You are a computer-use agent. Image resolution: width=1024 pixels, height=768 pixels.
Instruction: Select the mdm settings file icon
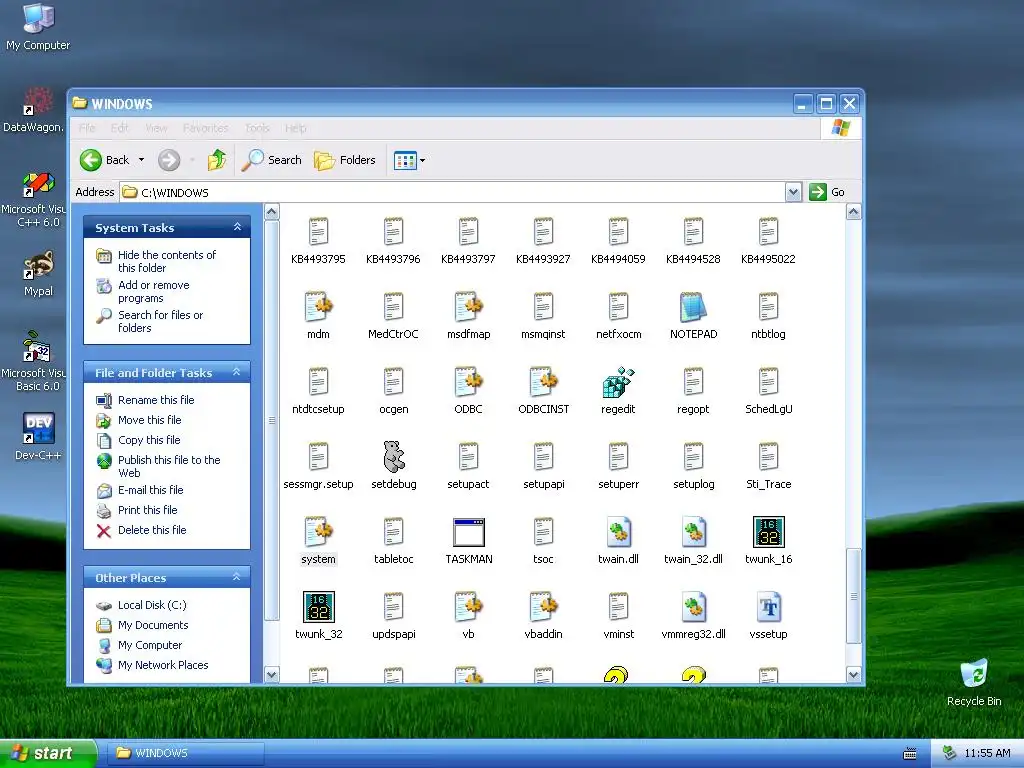pos(319,308)
